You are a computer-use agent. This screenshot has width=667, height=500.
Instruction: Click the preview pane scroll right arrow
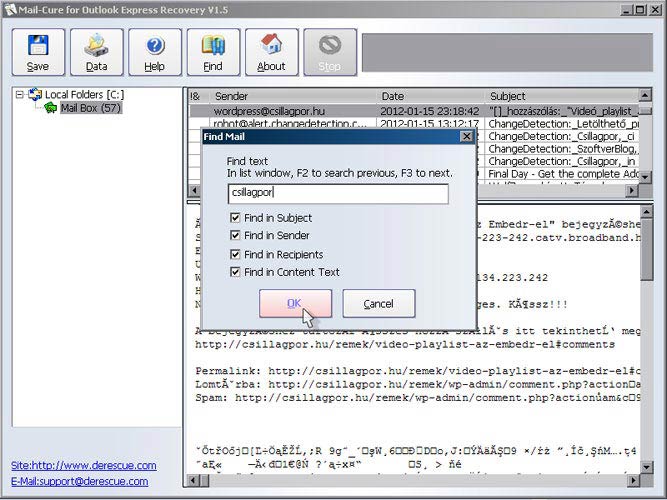click(633, 481)
